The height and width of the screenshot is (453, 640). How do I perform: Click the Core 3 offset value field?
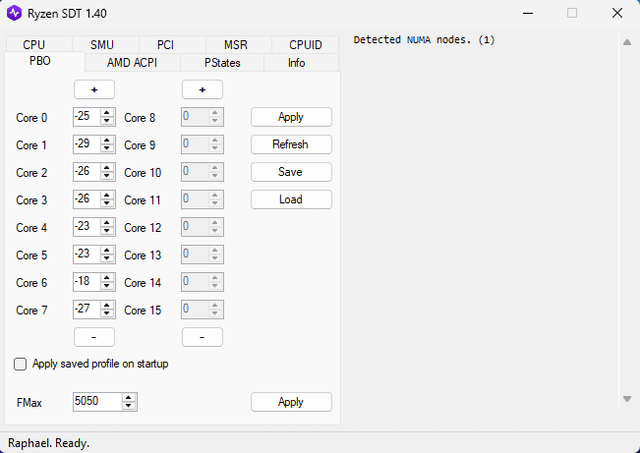pos(87,200)
